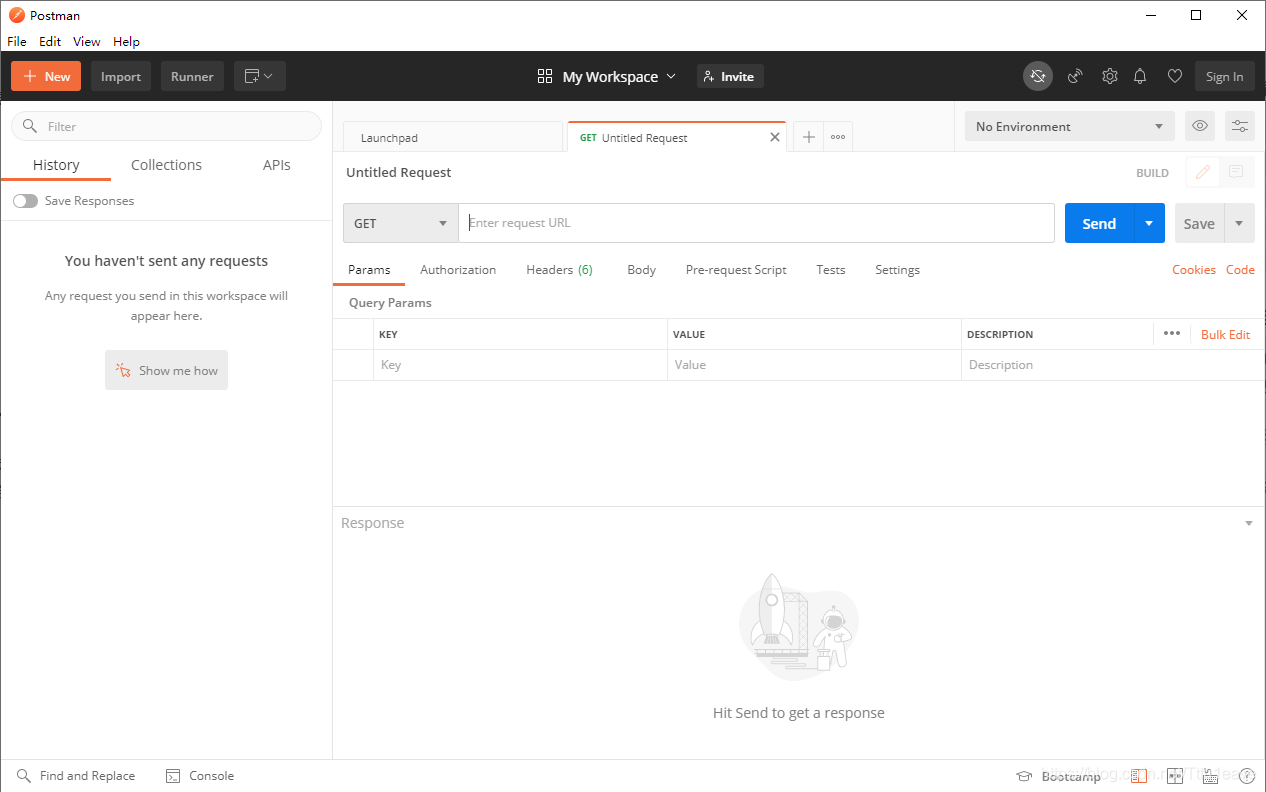Switch to two pane view icon
The height and width of the screenshot is (792, 1266).
(1175, 776)
